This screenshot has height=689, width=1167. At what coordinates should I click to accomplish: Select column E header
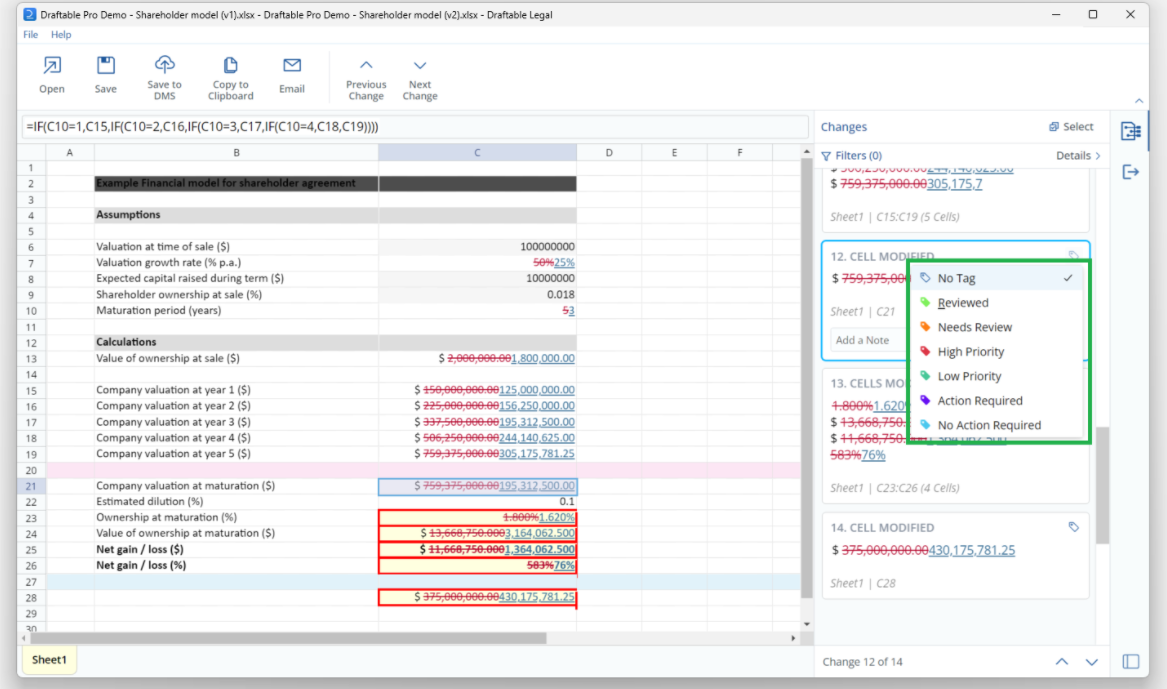pos(674,153)
